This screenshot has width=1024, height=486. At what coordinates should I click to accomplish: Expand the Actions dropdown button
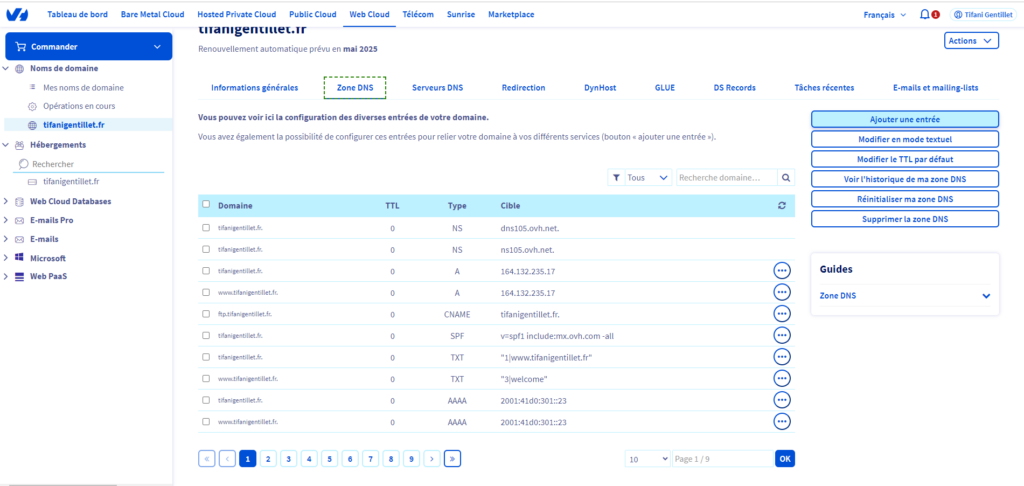pos(971,41)
